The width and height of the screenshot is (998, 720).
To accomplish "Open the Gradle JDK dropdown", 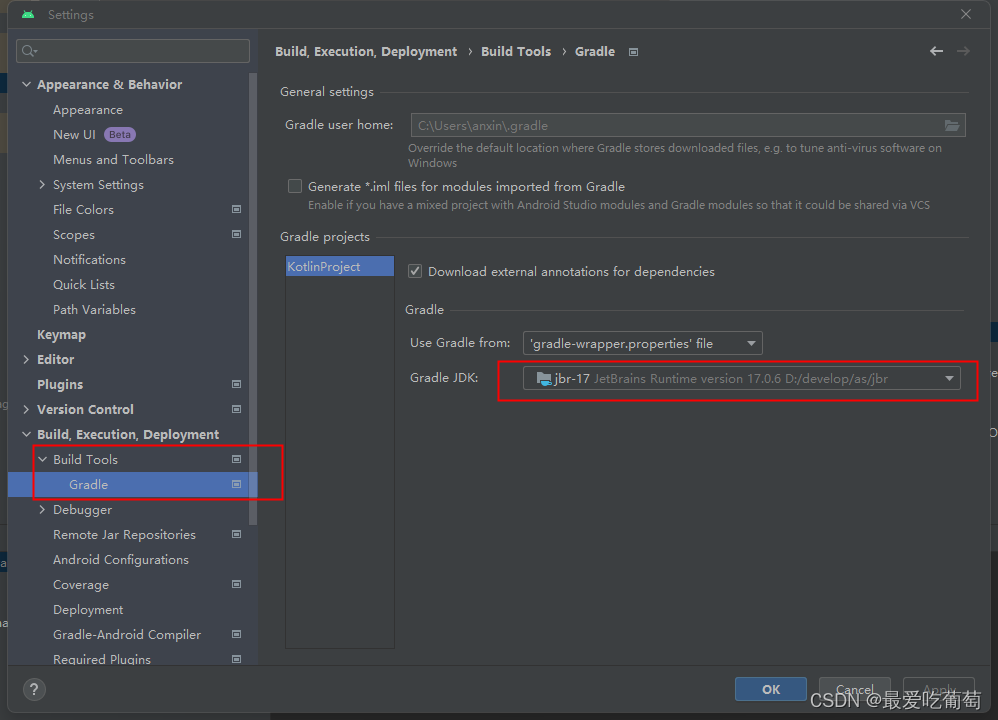I will [741, 379].
